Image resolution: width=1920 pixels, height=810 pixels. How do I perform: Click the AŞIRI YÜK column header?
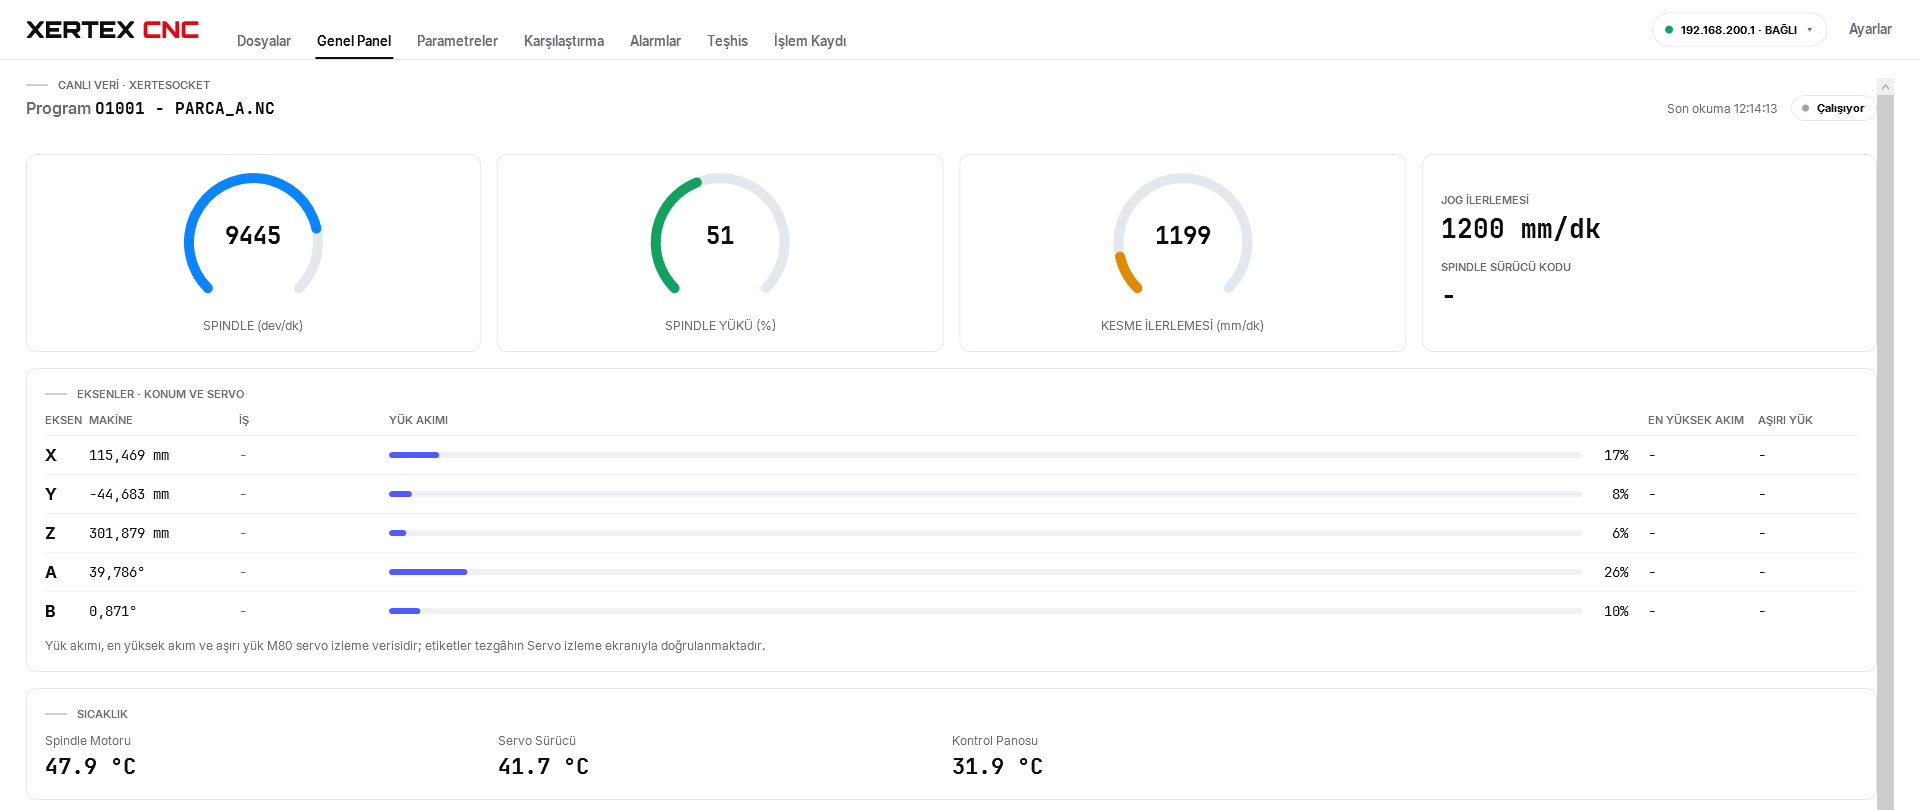click(1785, 420)
